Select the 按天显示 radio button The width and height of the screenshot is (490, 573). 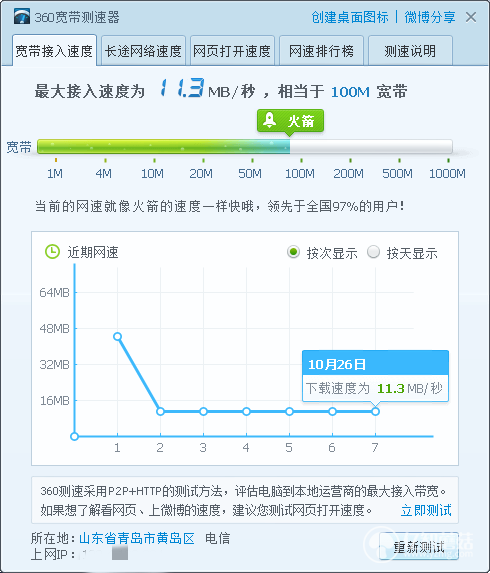tap(373, 252)
